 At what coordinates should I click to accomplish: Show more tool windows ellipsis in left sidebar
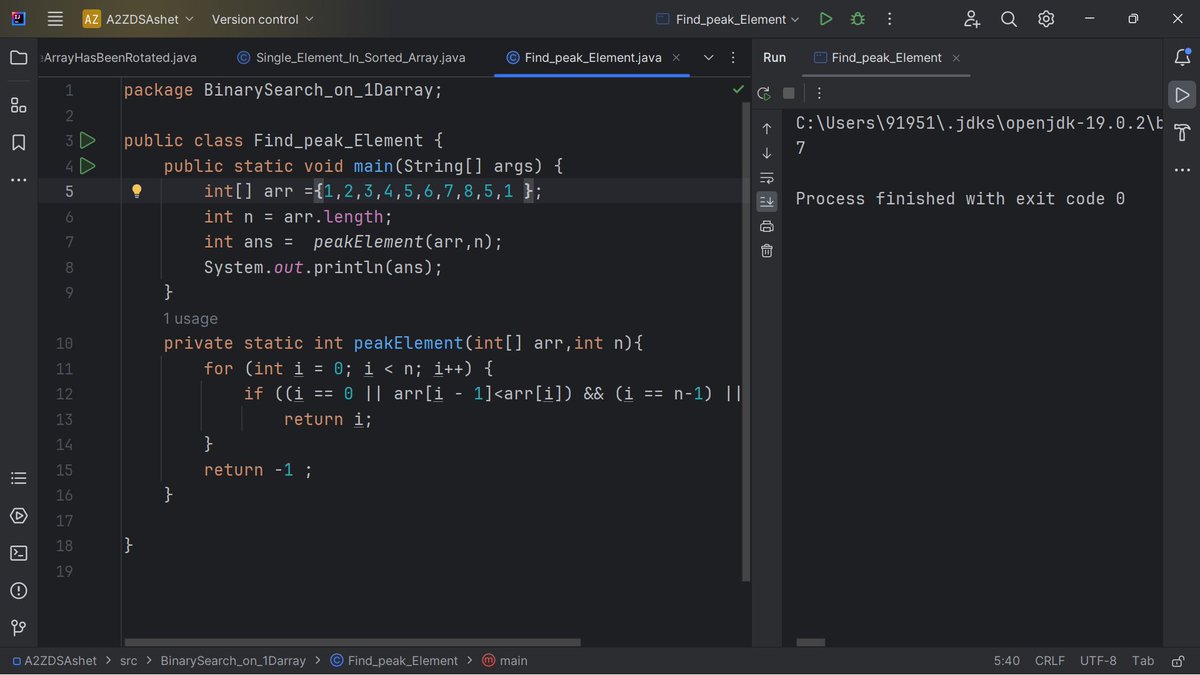tap(18, 180)
